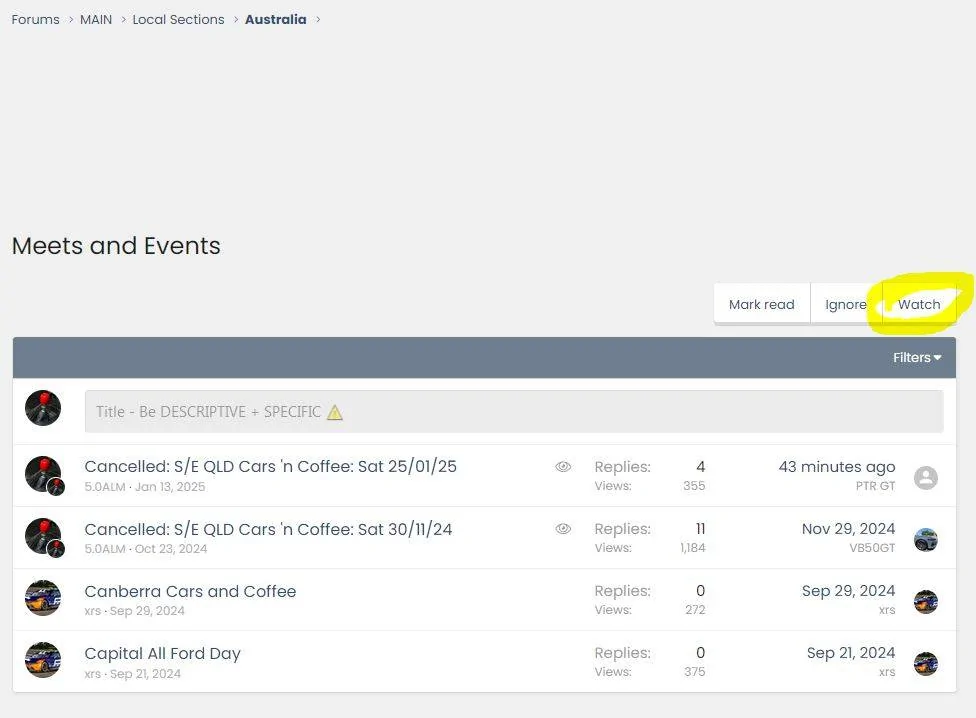
Task: Click the Meets and Events heading
Action: click(x=116, y=246)
